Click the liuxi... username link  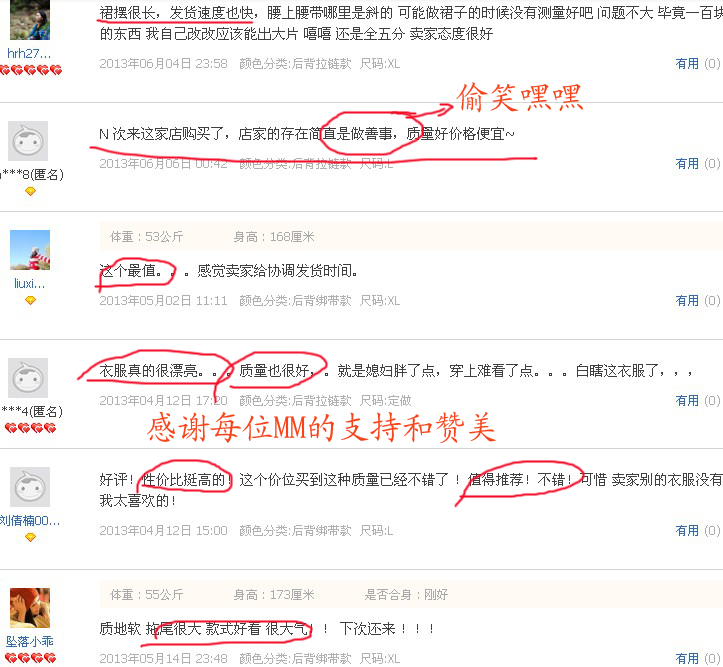coord(30,283)
